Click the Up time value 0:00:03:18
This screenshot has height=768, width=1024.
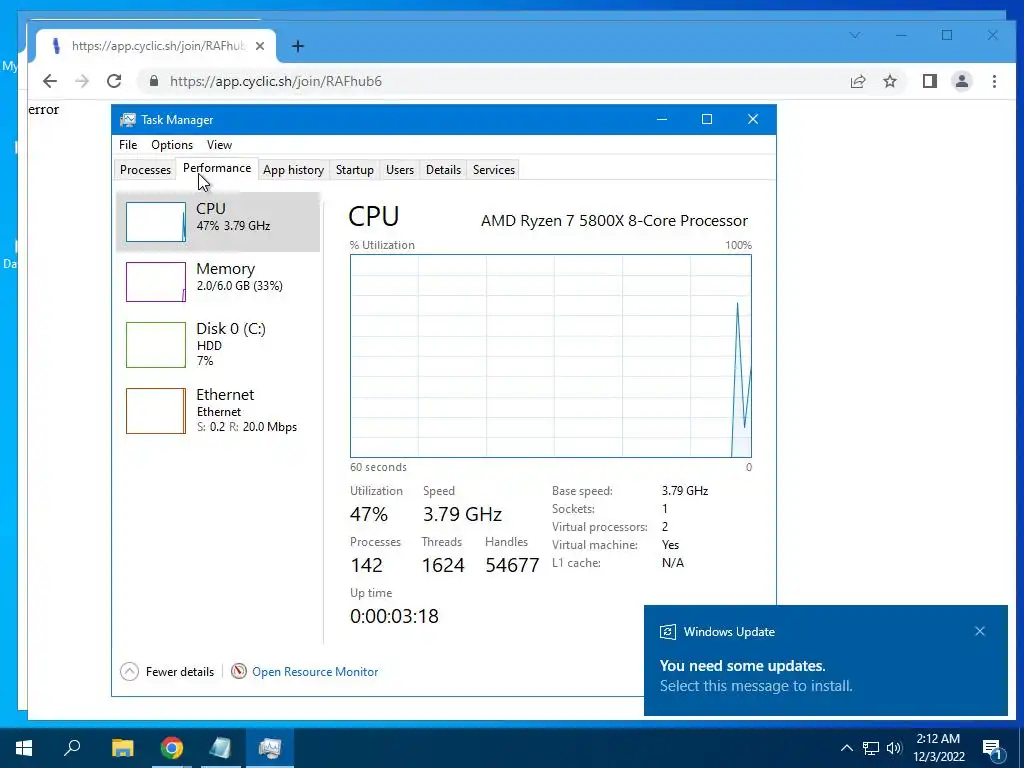pos(394,616)
